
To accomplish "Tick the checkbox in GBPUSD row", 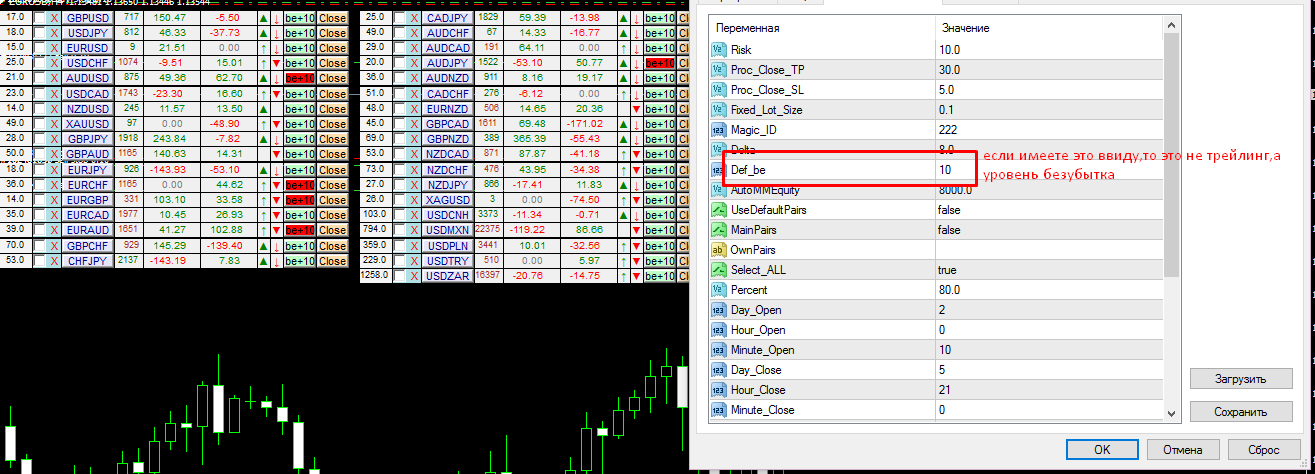I will pyautogui.click(x=39, y=18).
